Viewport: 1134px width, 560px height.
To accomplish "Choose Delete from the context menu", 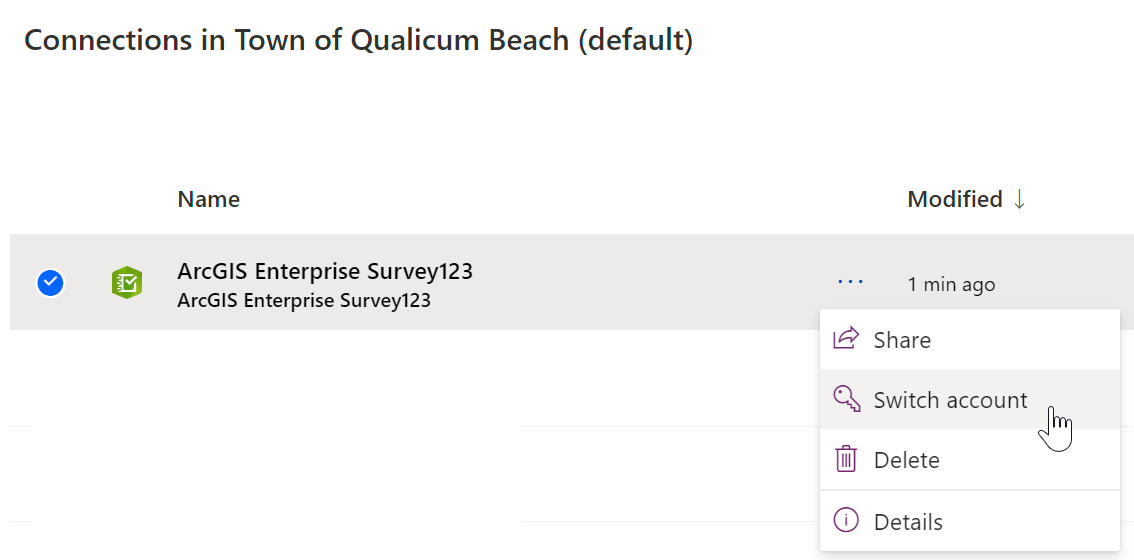I will pyautogui.click(x=906, y=460).
